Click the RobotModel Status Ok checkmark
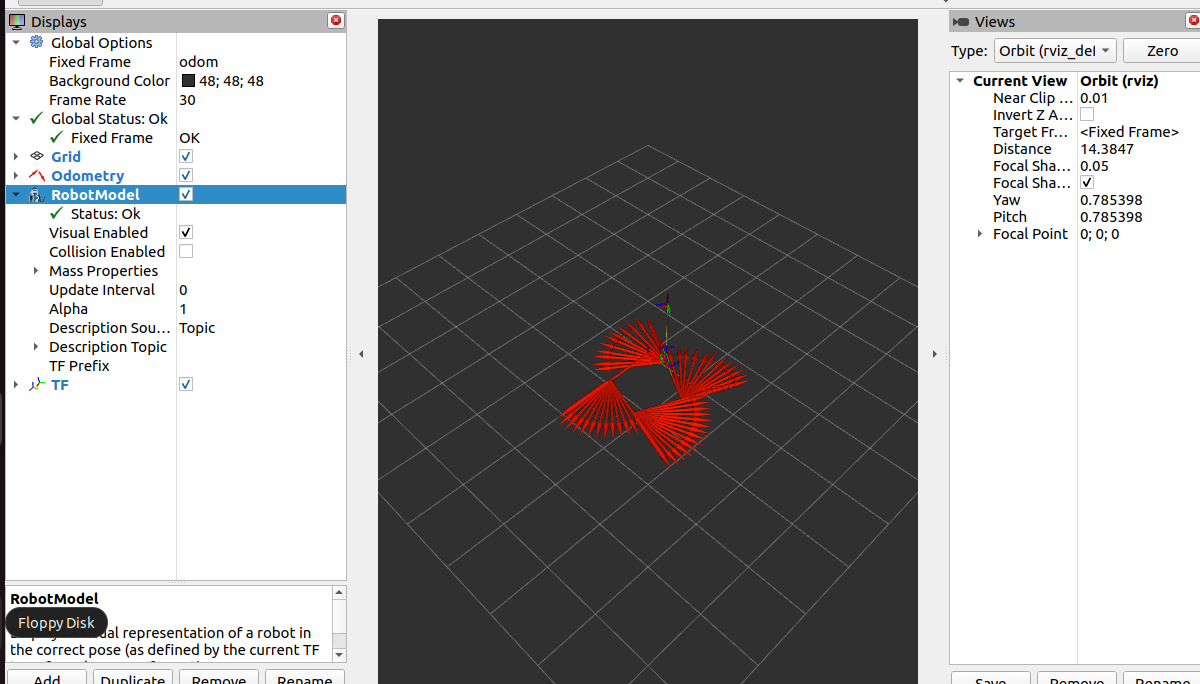 click(x=57, y=213)
